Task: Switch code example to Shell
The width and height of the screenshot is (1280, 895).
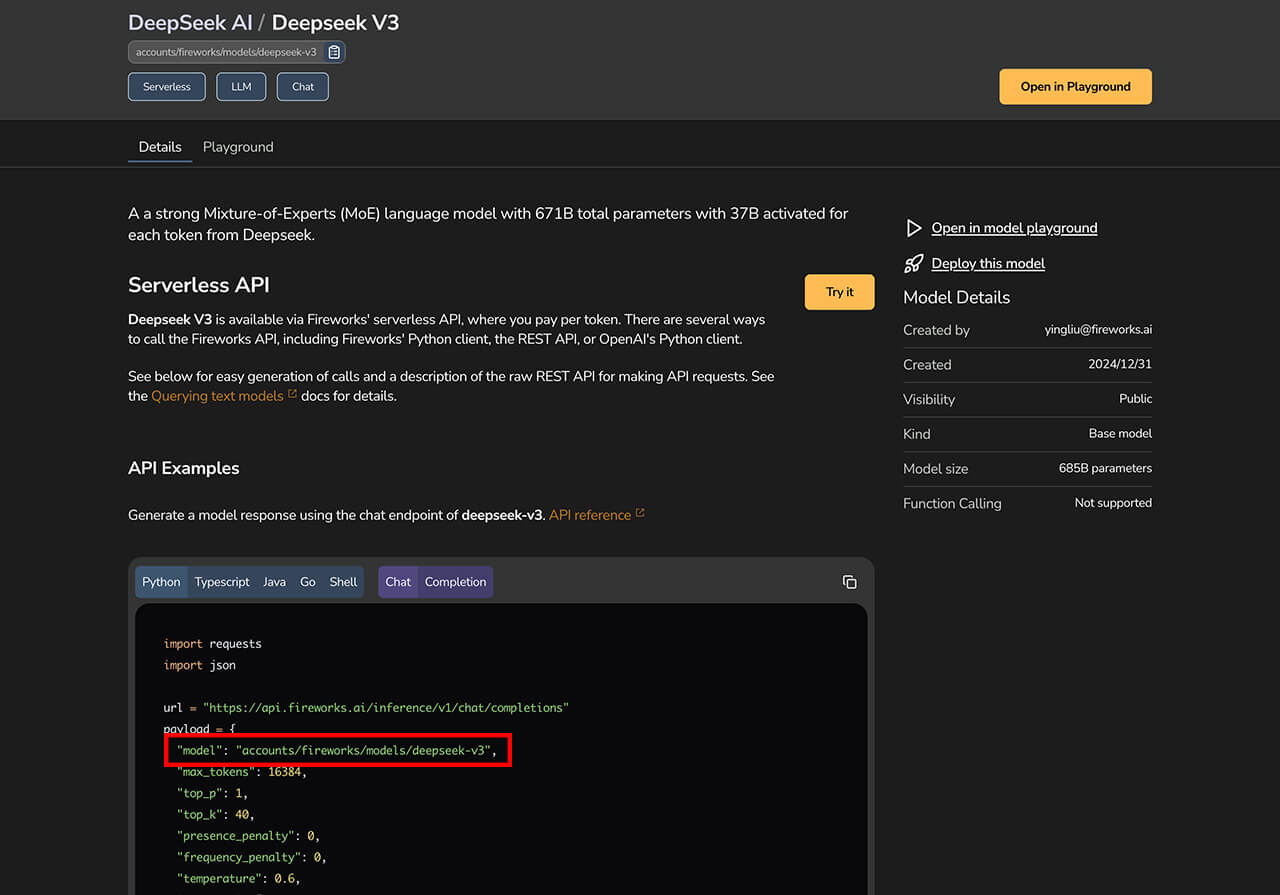Action: click(x=343, y=582)
